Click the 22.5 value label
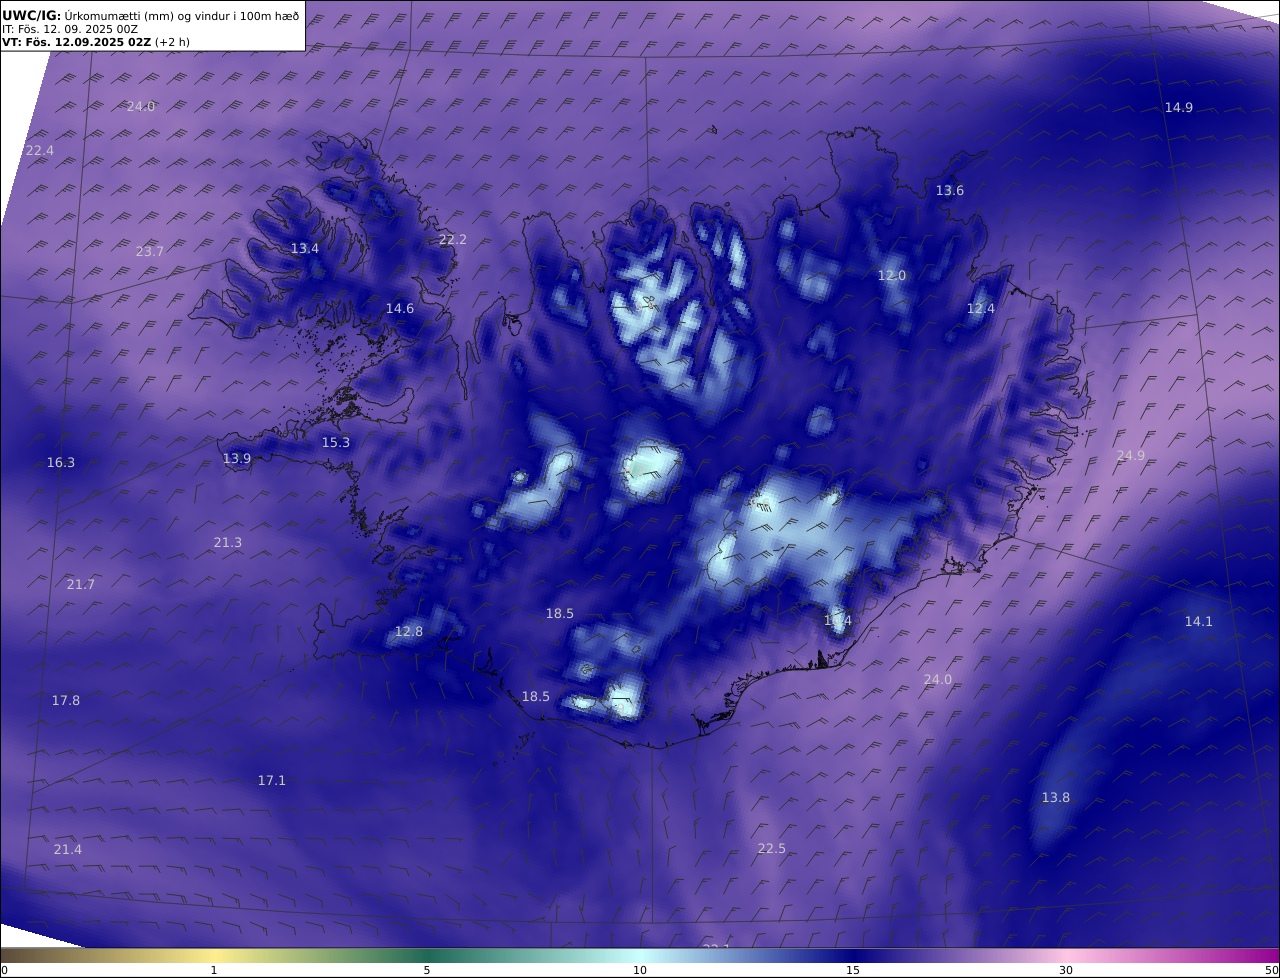 pos(772,848)
